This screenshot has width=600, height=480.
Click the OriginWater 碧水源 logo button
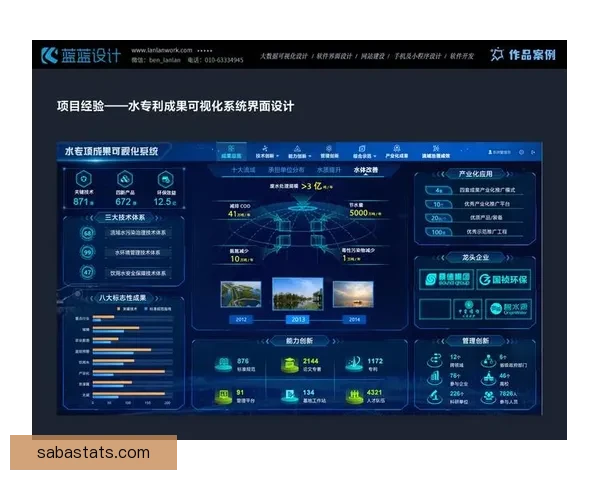pyautogui.click(x=509, y=309)
